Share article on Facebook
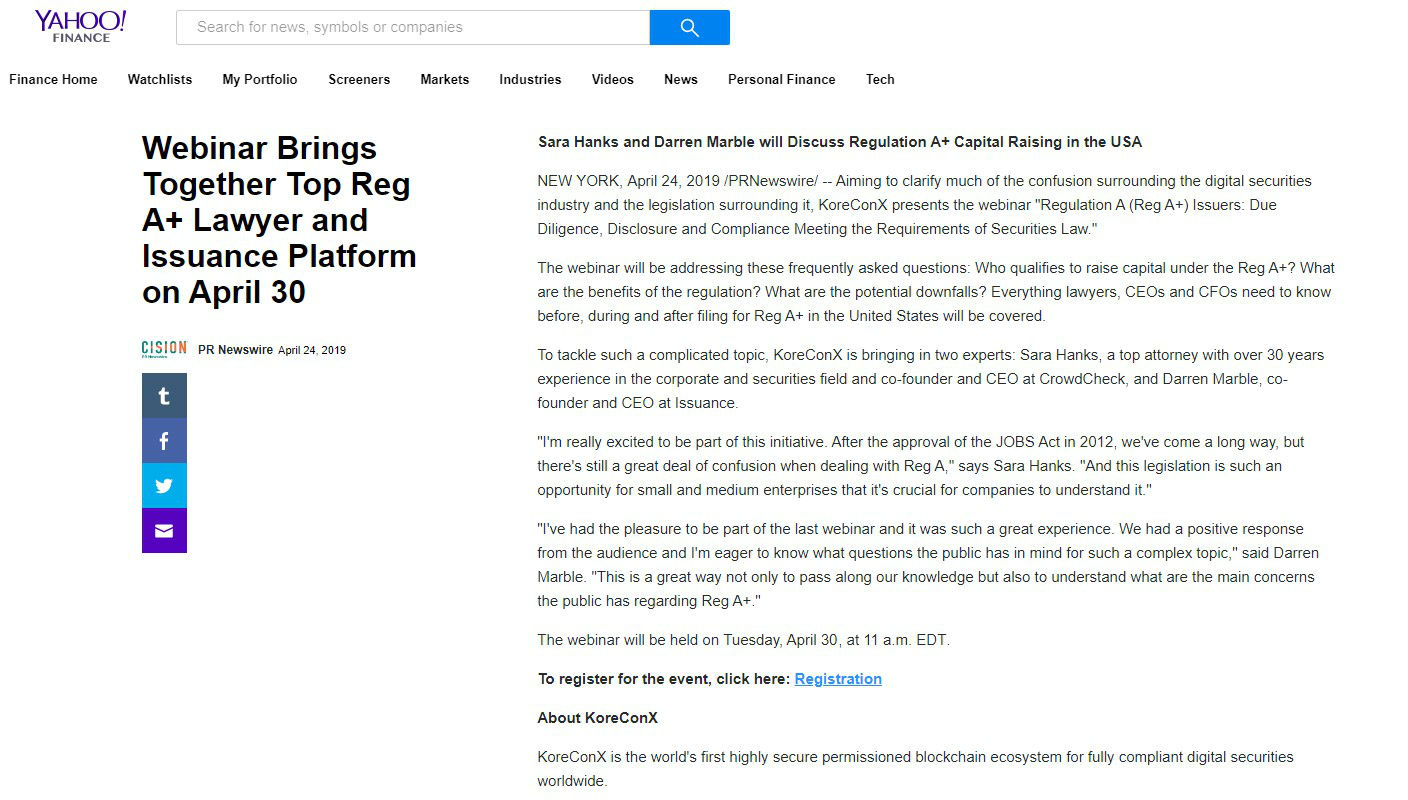Screen dimensions: 1408x800 click(164, 441)
